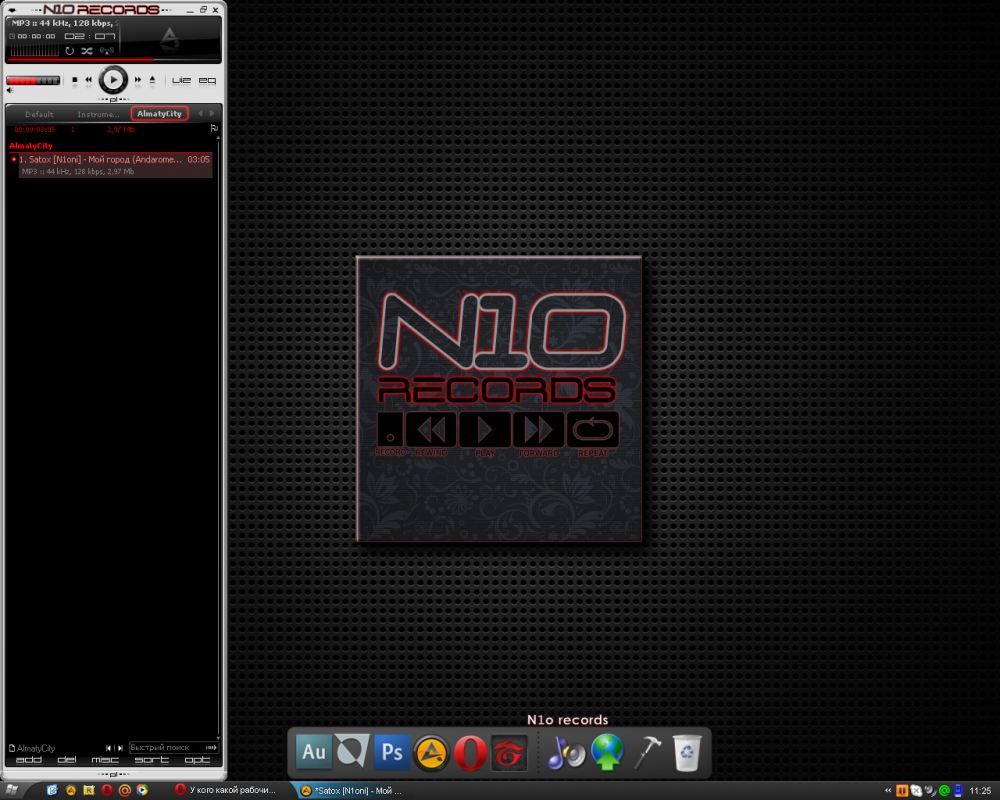The image size is (1000, 800).
Task: Launch Adobe Audition from the dock
Action: (314, 752)
